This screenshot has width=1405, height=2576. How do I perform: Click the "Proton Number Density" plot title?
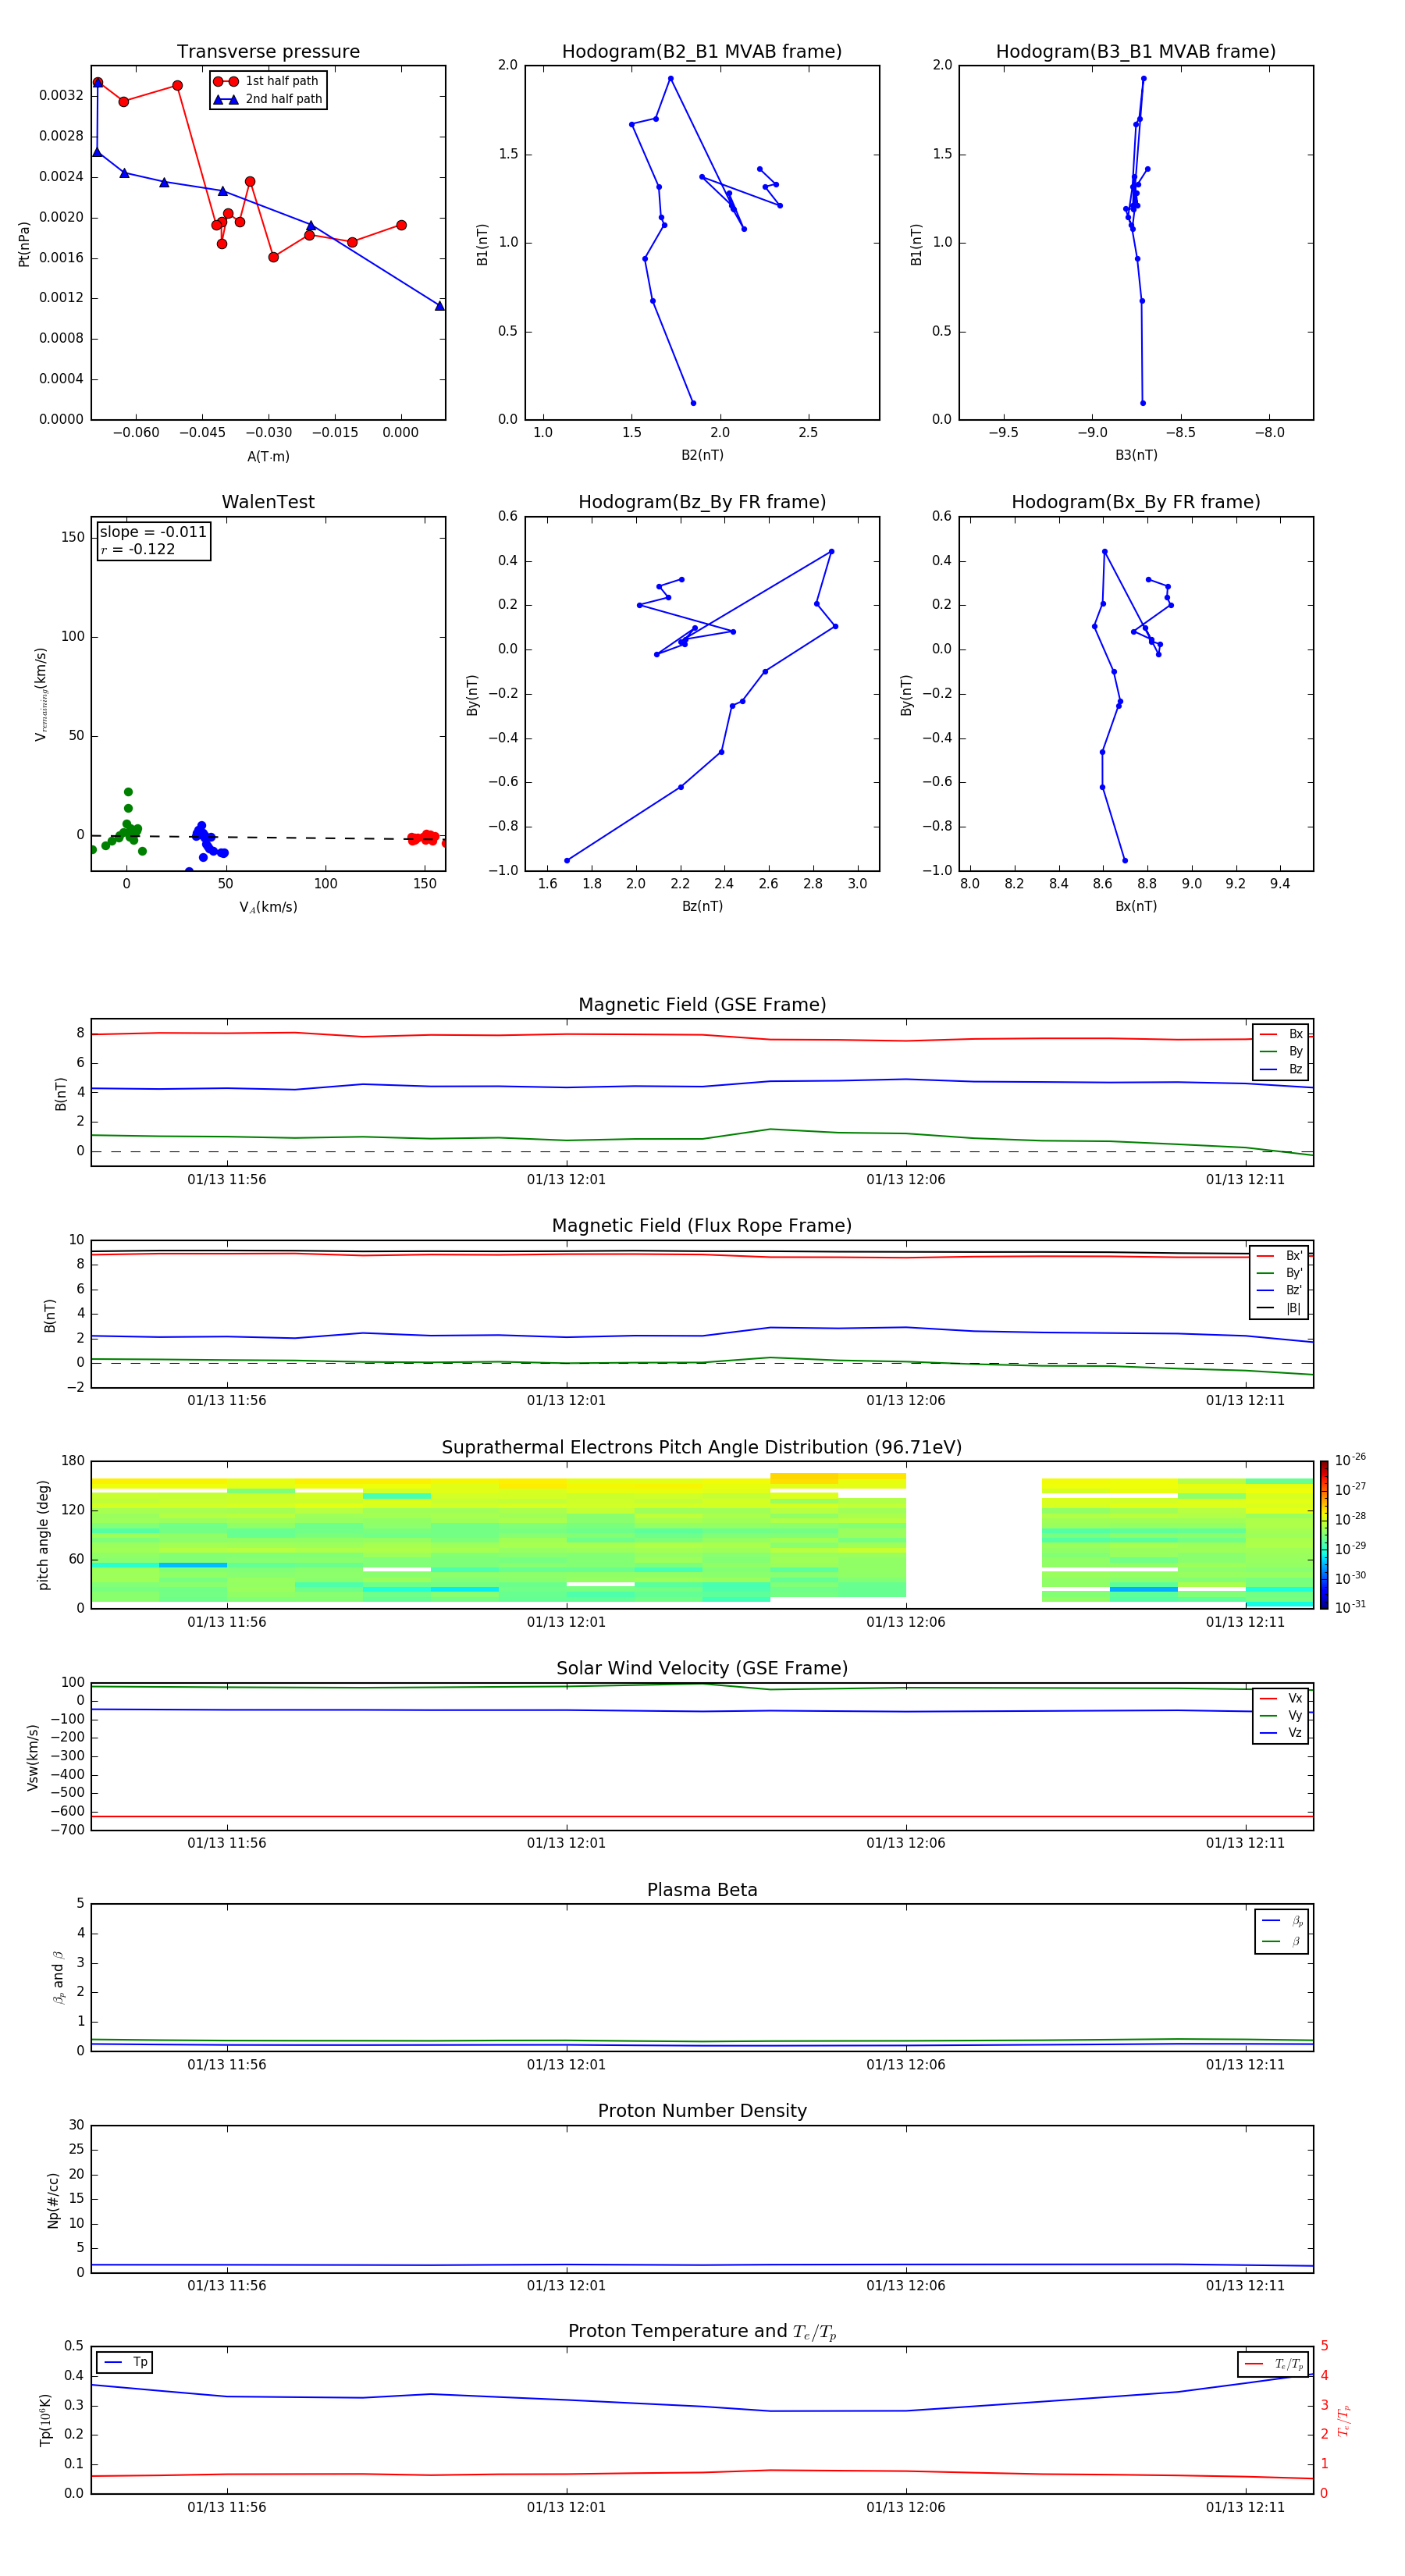point(702,2111)
